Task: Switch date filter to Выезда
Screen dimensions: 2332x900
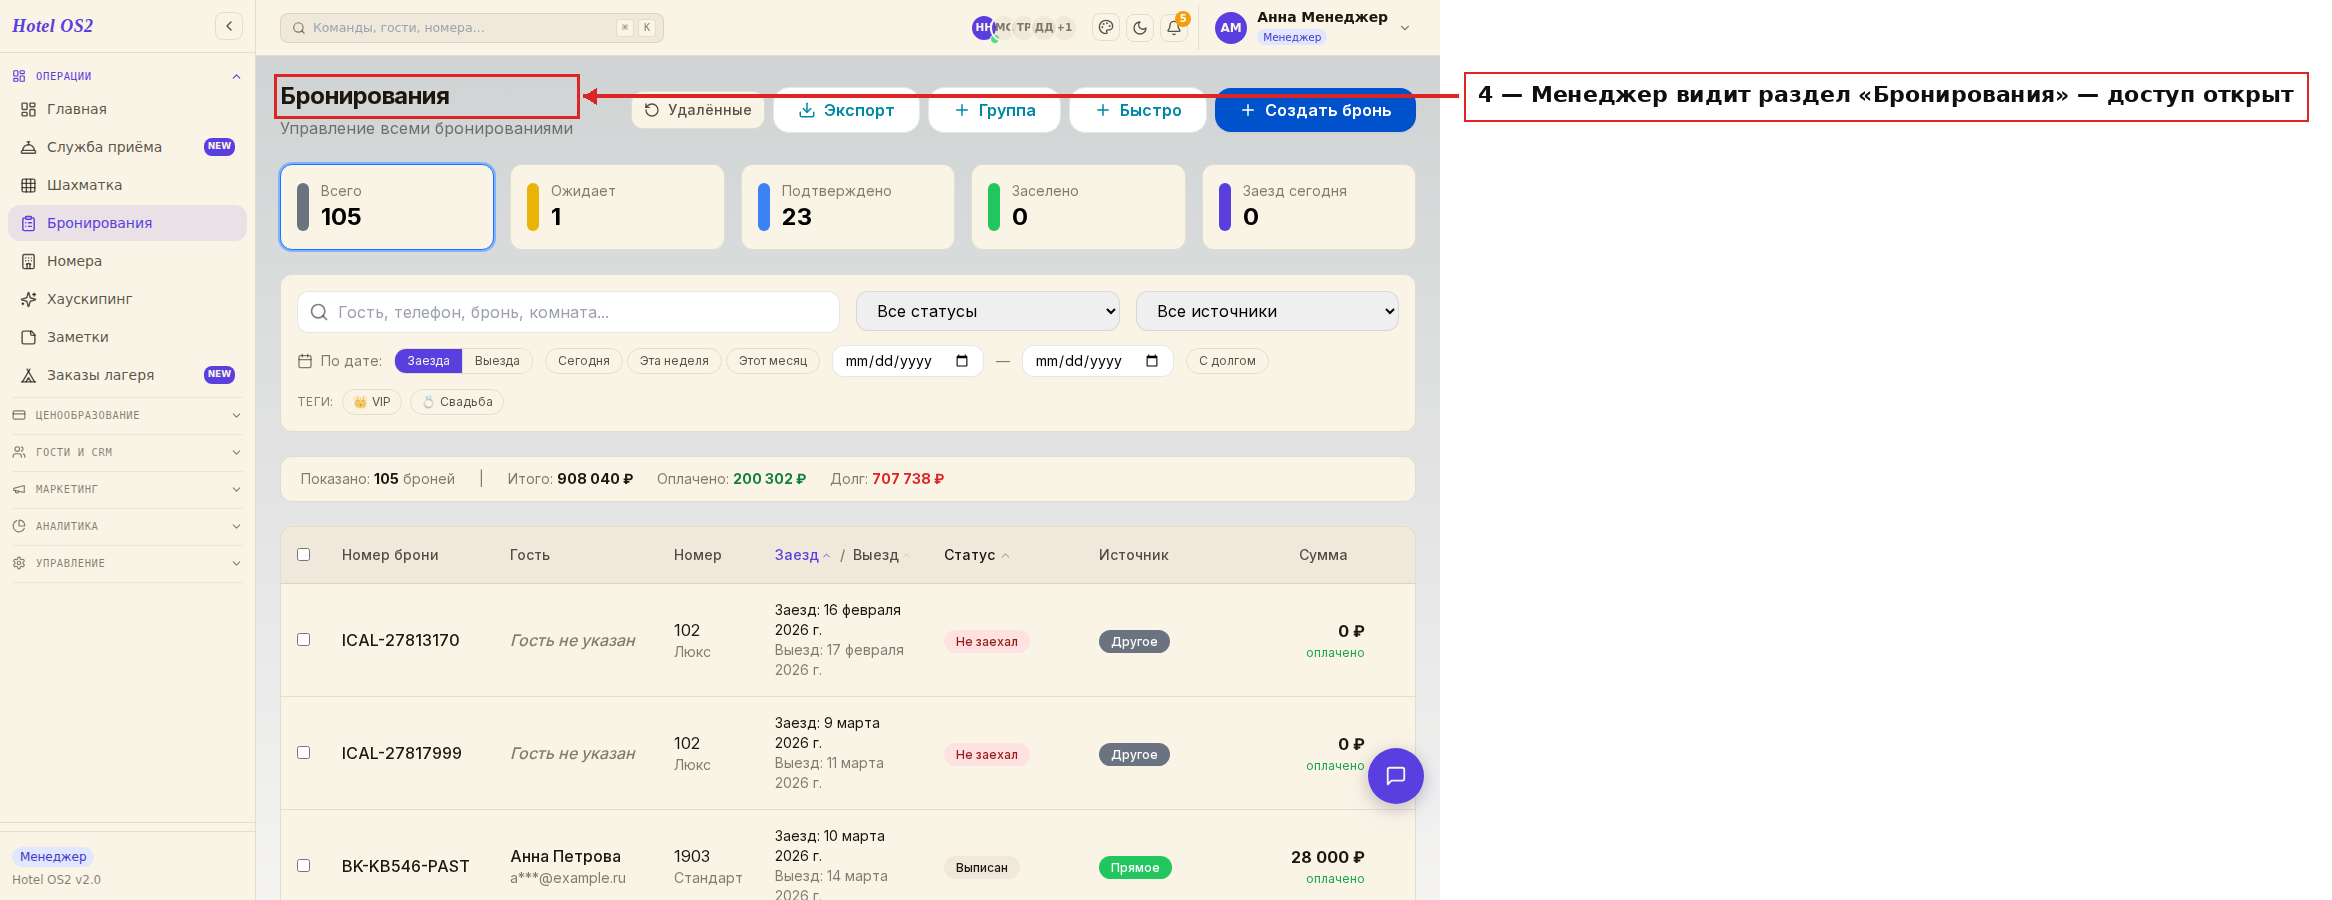Action: click(x=497, y=361)
